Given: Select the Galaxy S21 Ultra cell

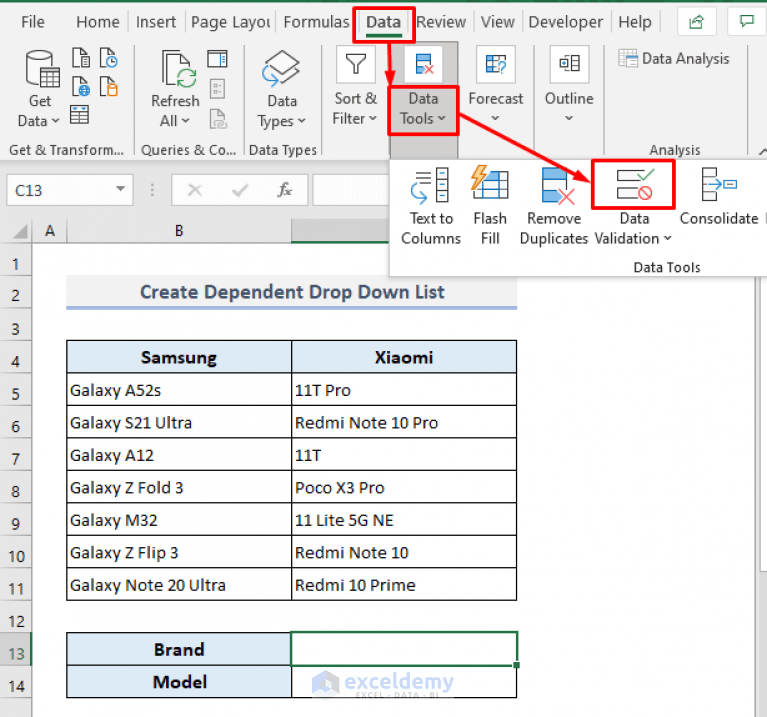Looking at the screenshot, I should (179, 423).
